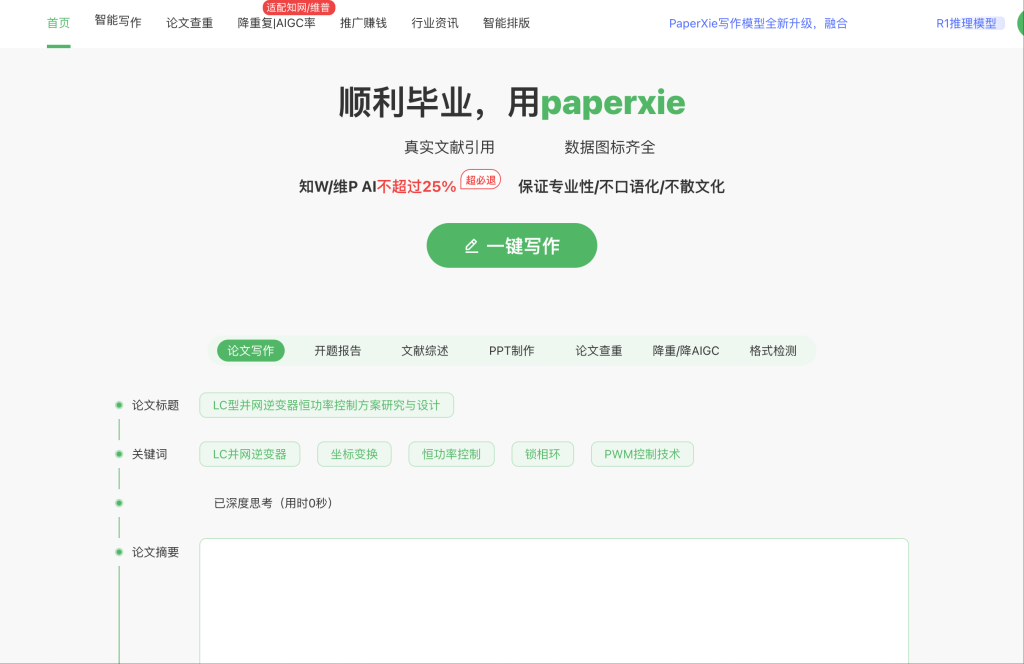This screenshot has width=1024, height=664.
Task: Click the LC并网逆变器 keyword tag
Action: click(x=249, y=454)
